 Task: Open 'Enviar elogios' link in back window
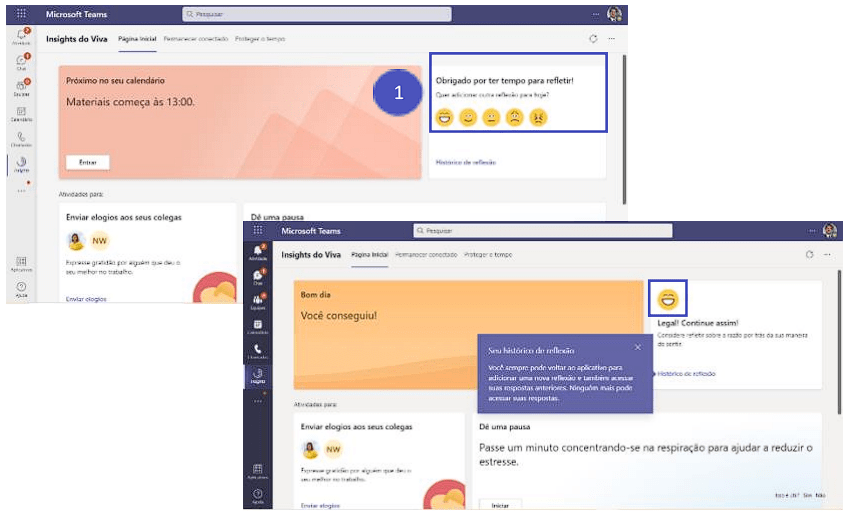[x=86, y=299]
